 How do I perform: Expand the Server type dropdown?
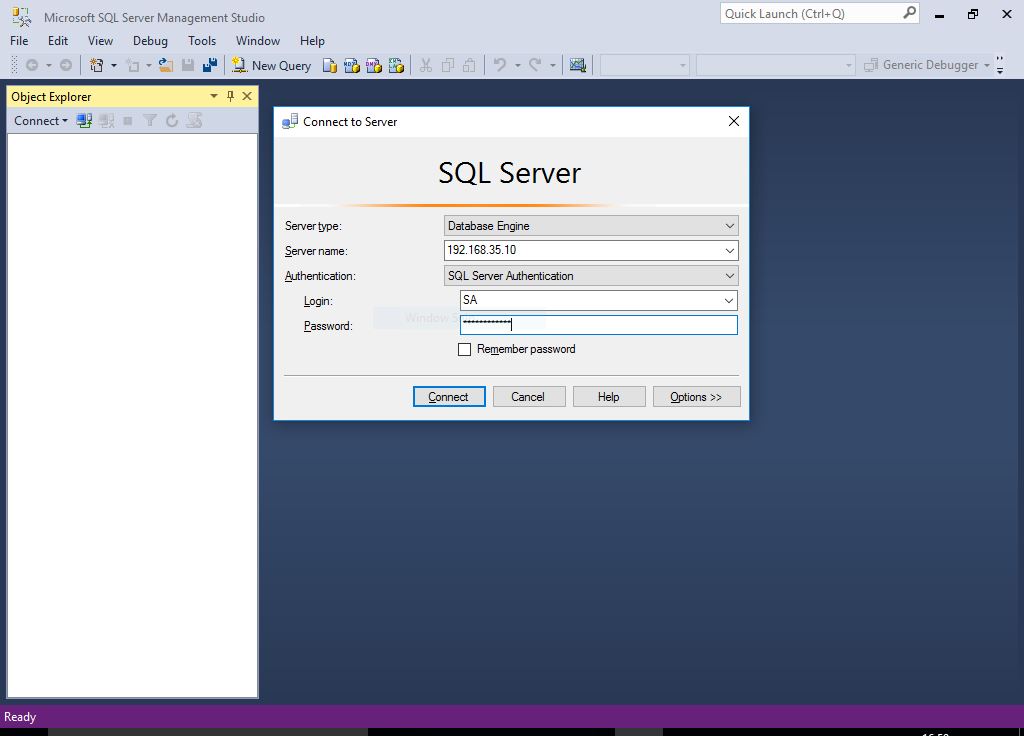[729, 226]
